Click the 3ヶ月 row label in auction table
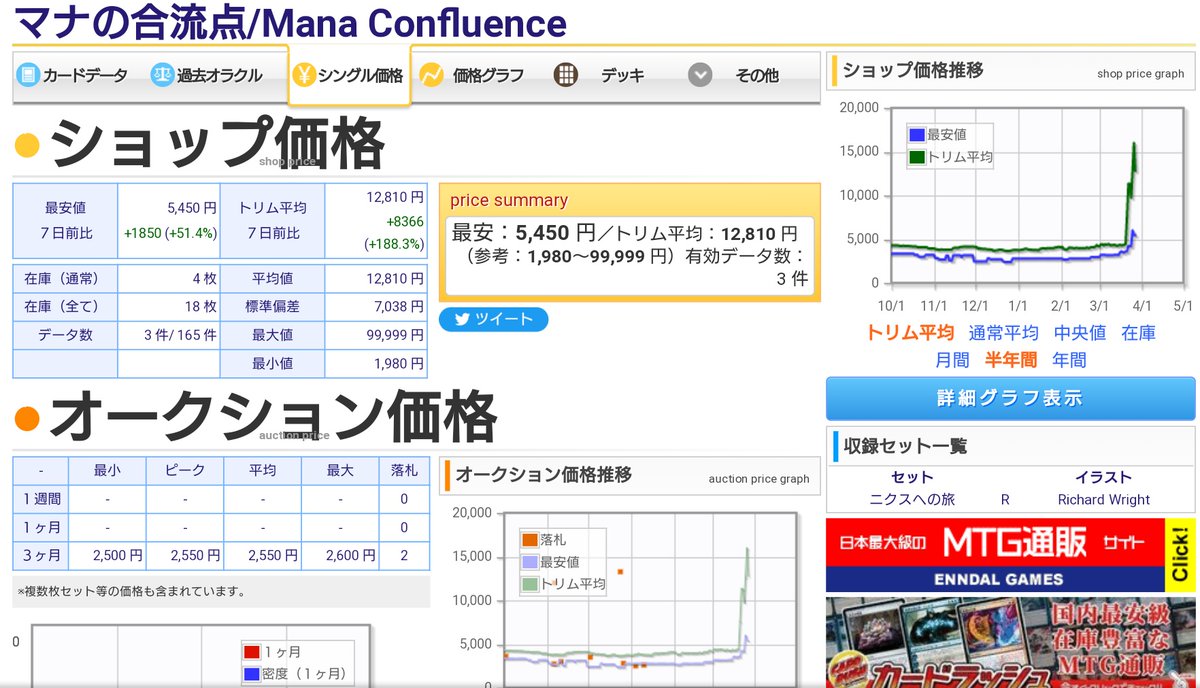Viewport: 1200px width, 688px height. (x=40, y=555)
